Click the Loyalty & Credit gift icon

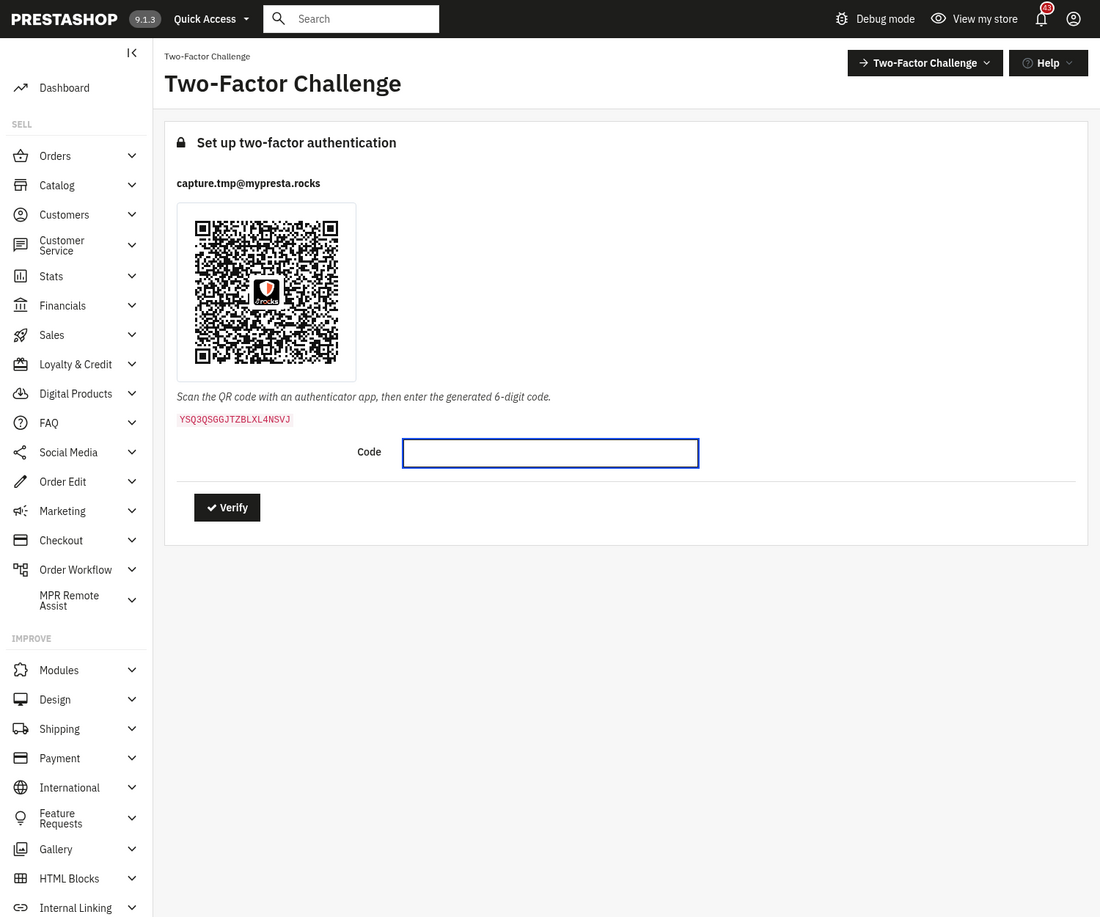click(20, 364)
